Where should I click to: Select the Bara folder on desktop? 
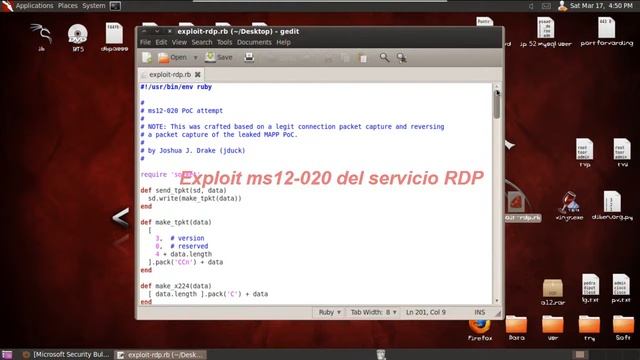click(x=516, y=329)
